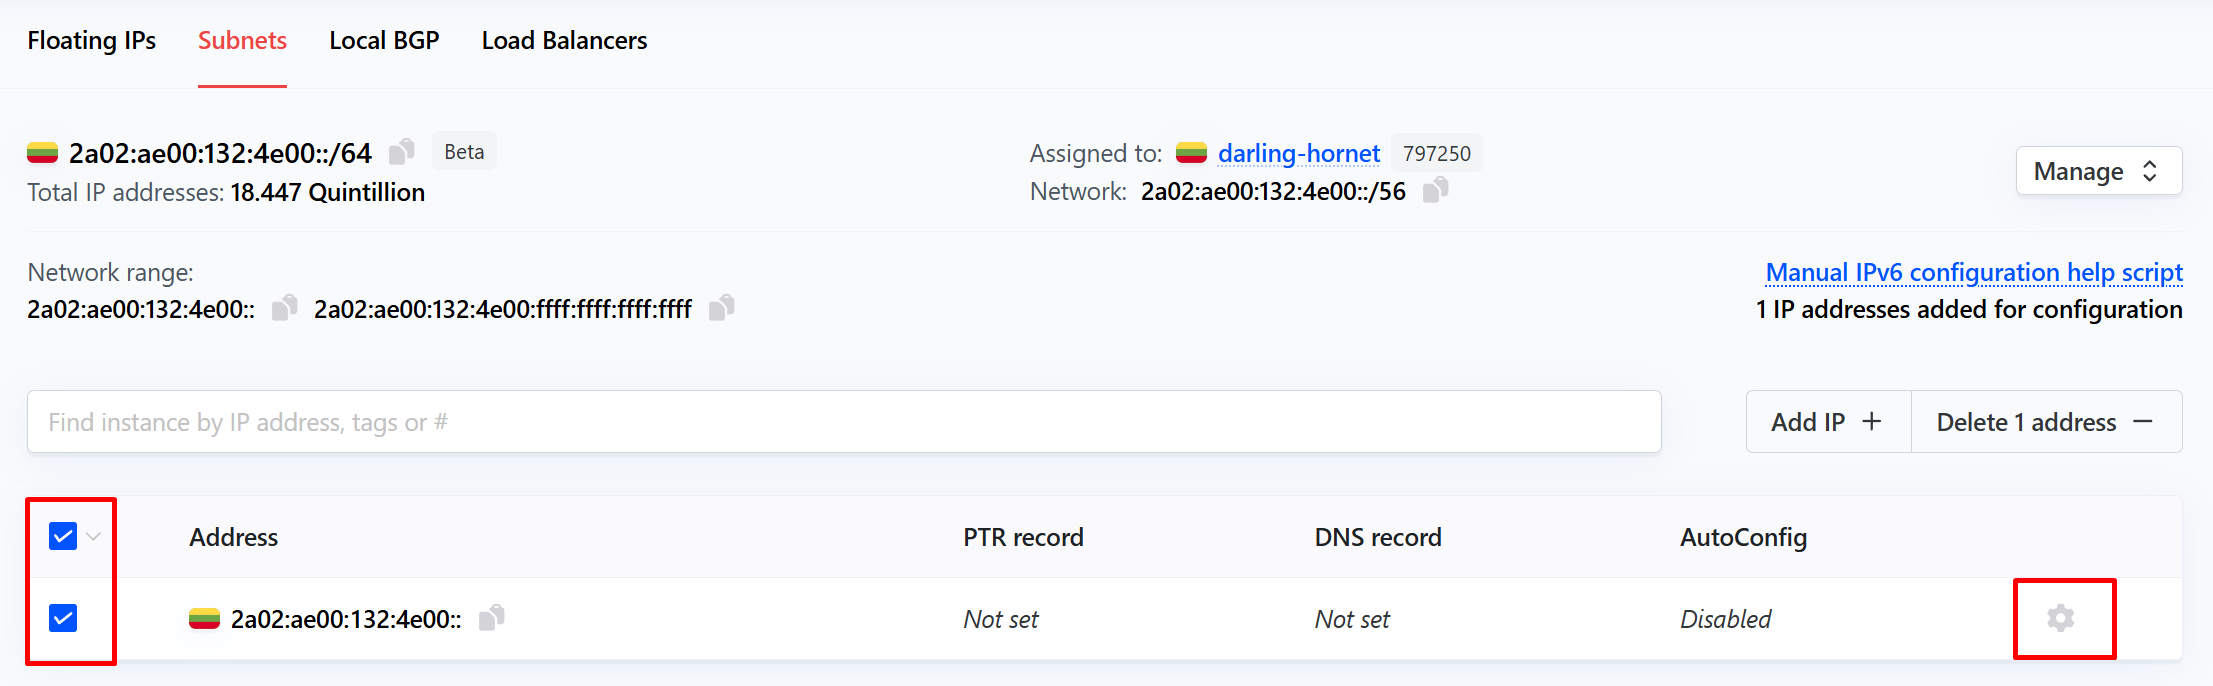Open settings gear for the address row

tap(2060, 618)
